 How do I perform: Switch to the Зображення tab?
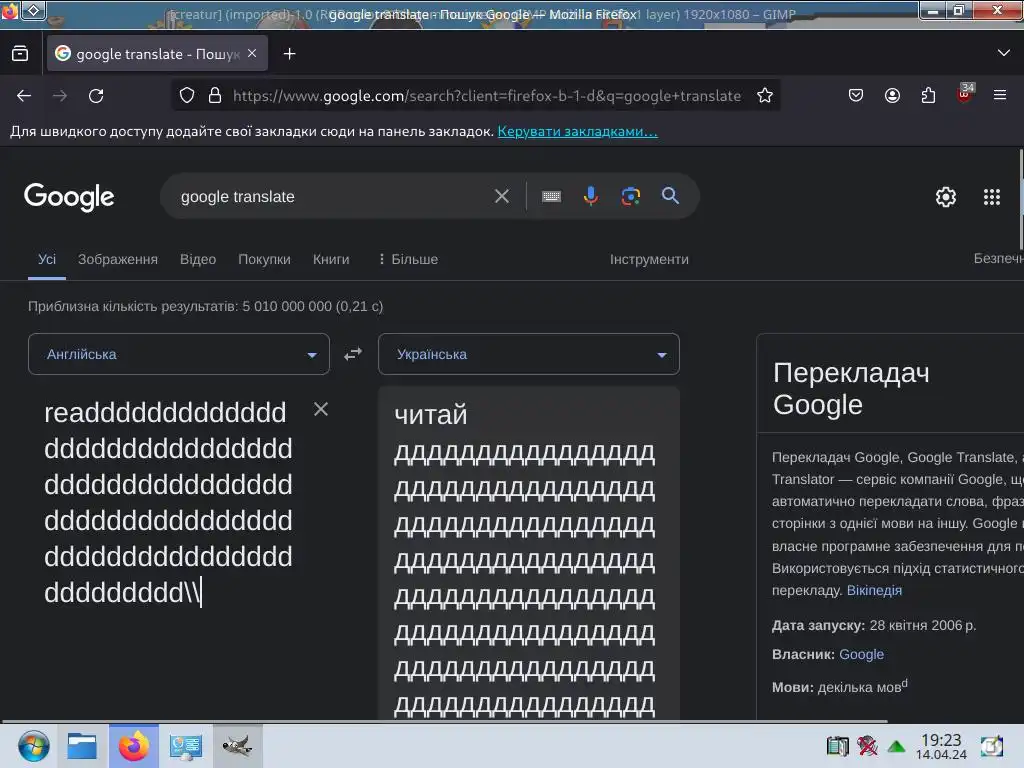(118, 259)
